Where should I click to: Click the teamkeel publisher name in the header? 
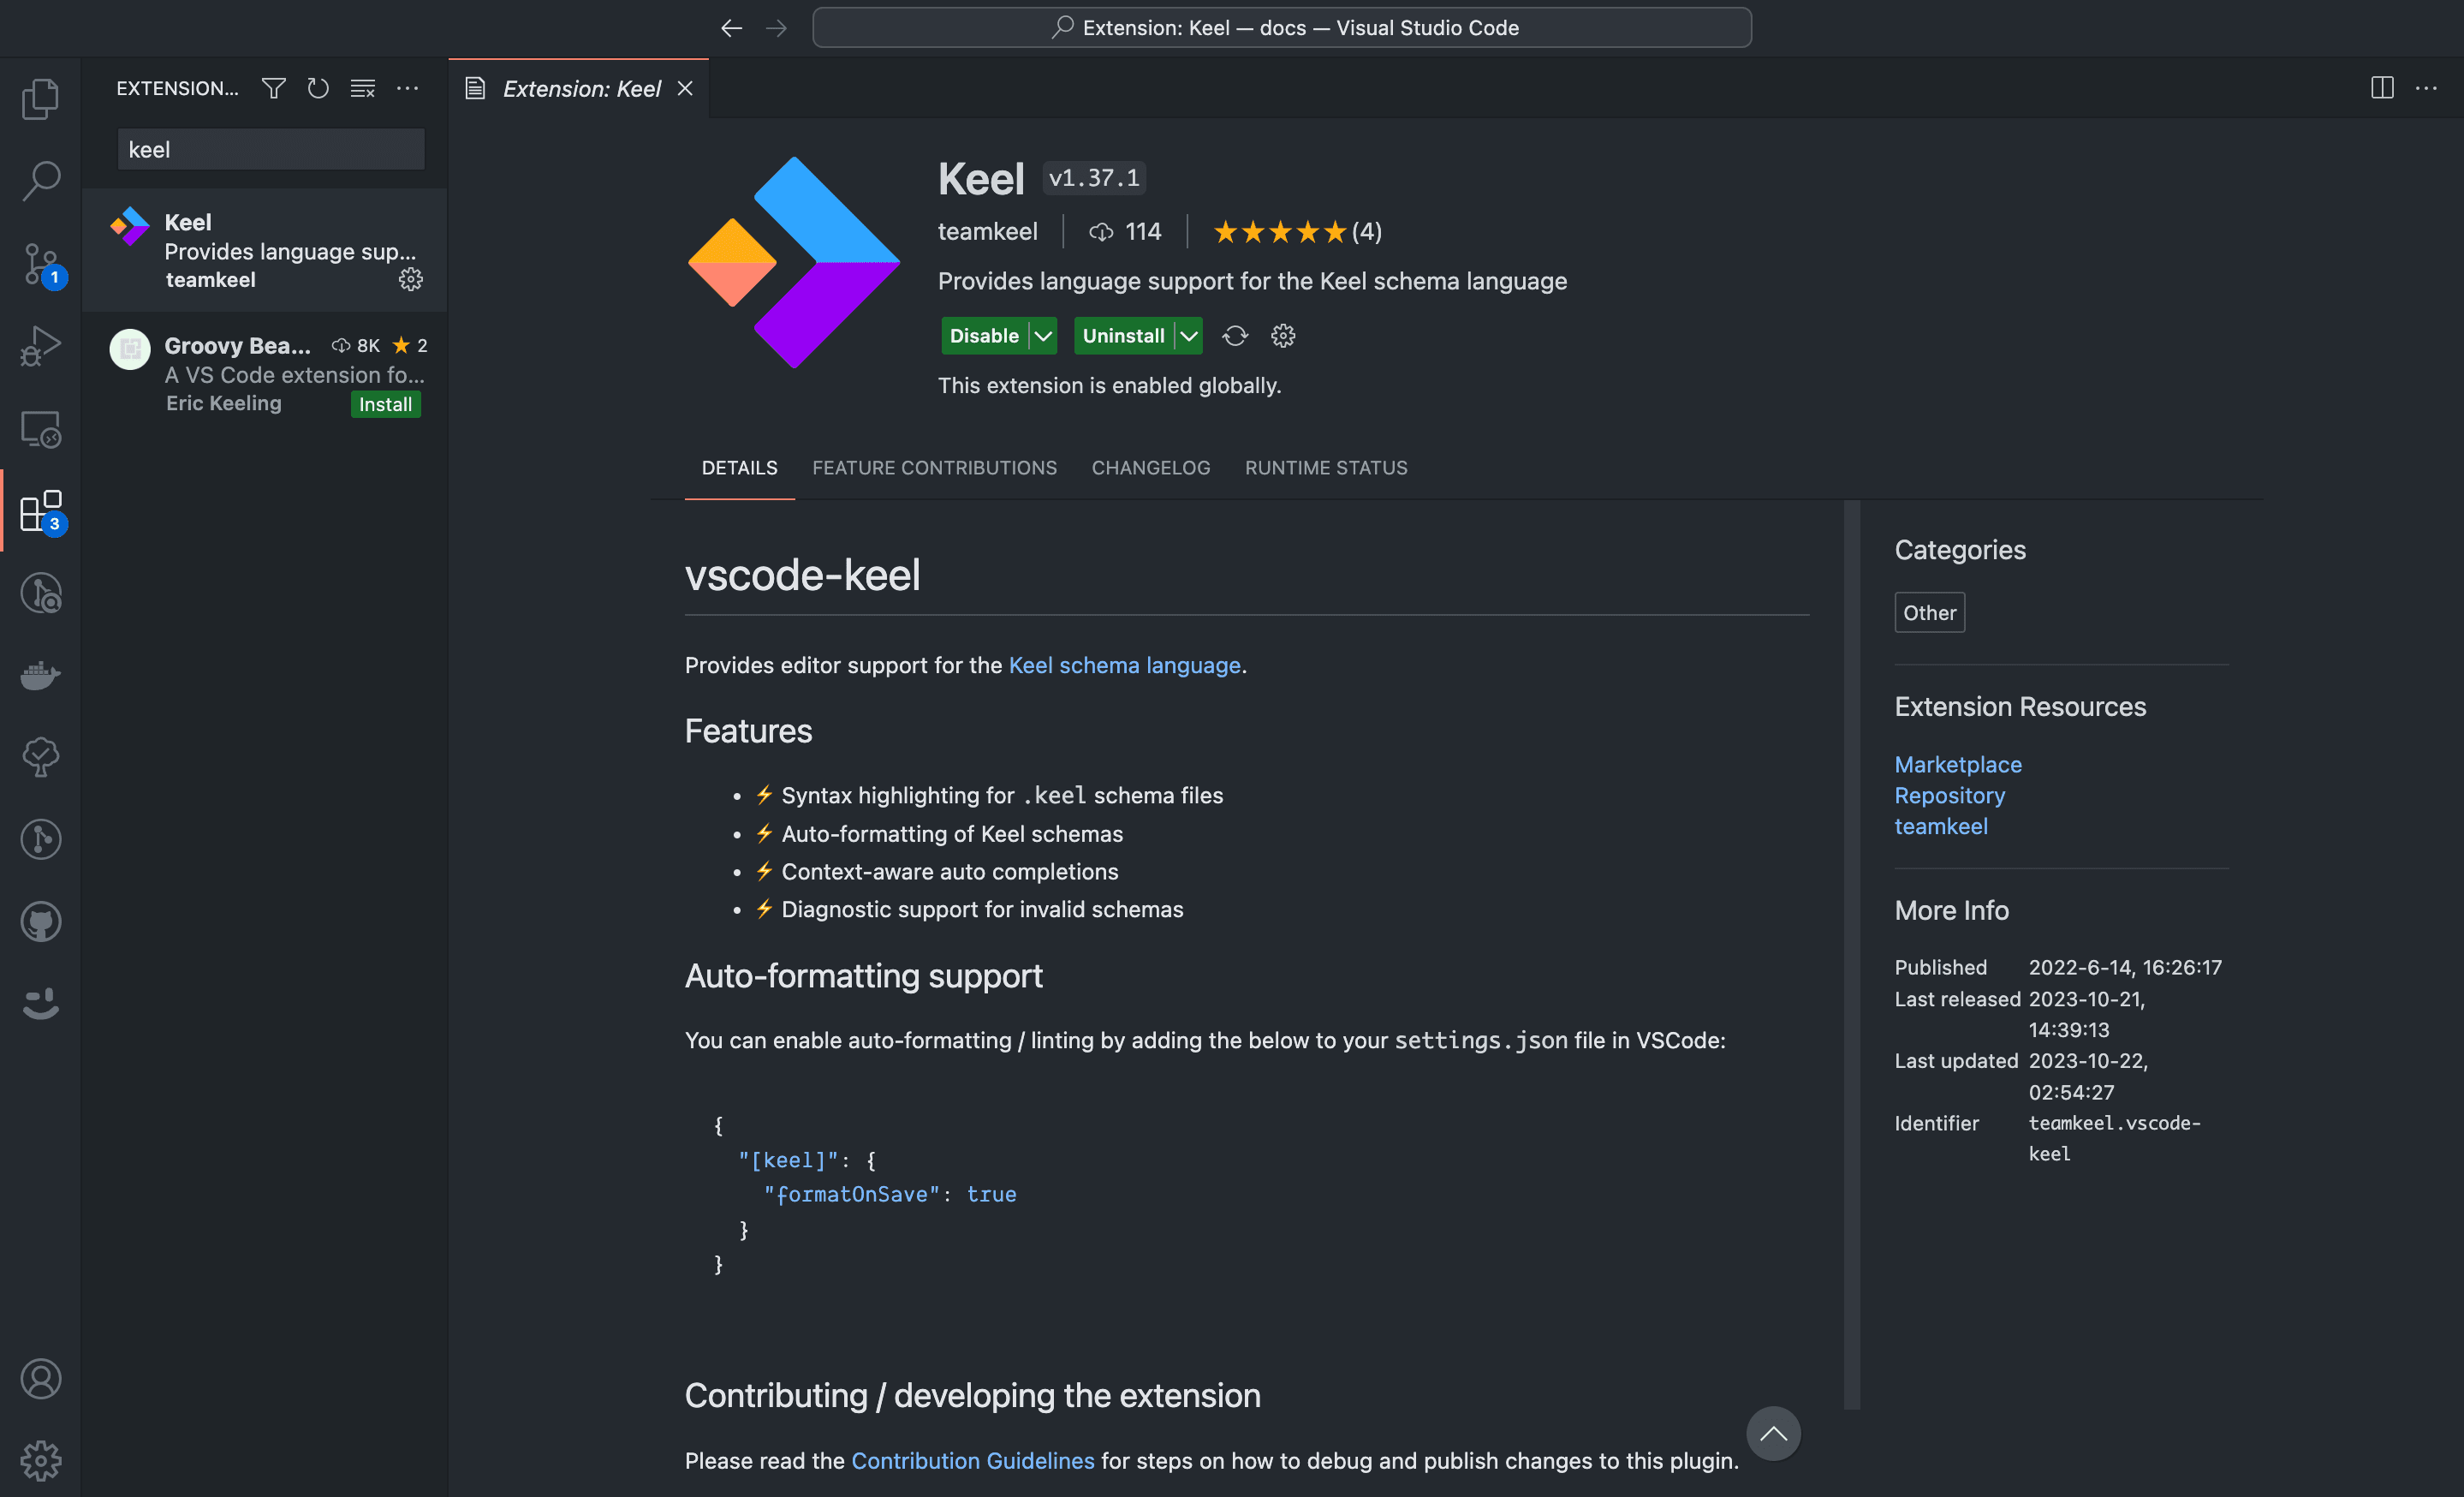point(987,232)
